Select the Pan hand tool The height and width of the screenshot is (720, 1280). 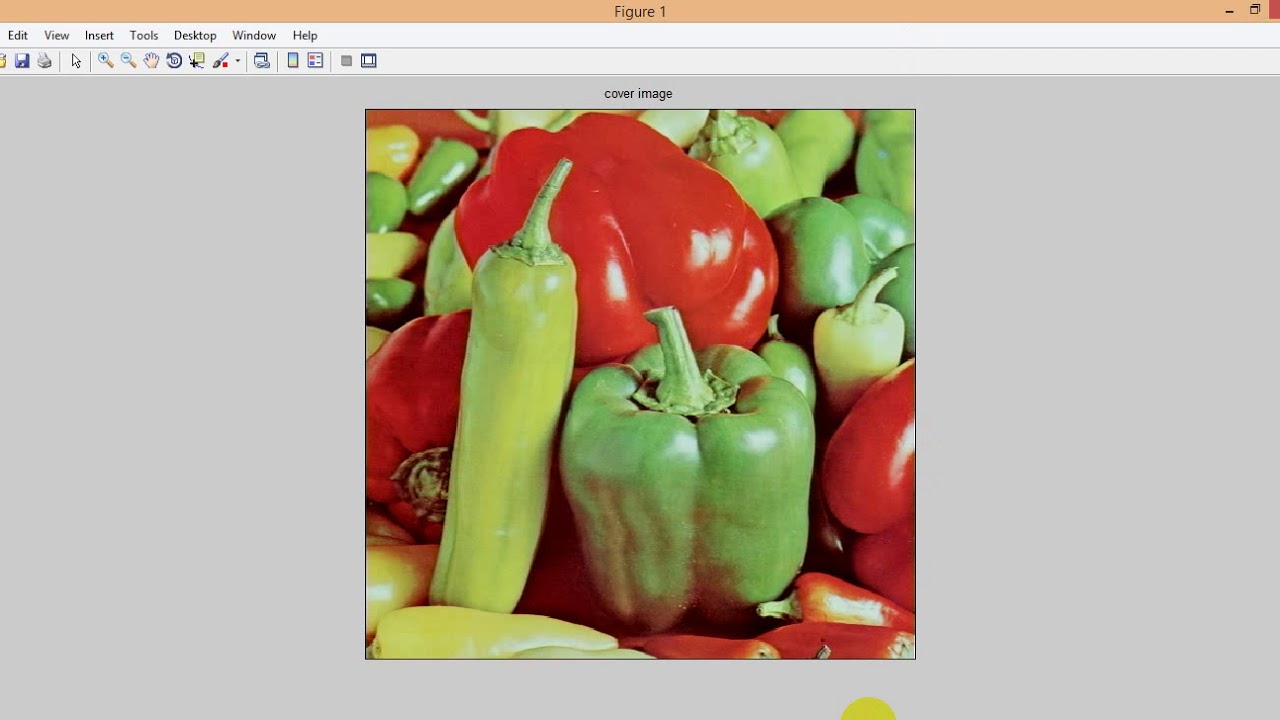151,61
